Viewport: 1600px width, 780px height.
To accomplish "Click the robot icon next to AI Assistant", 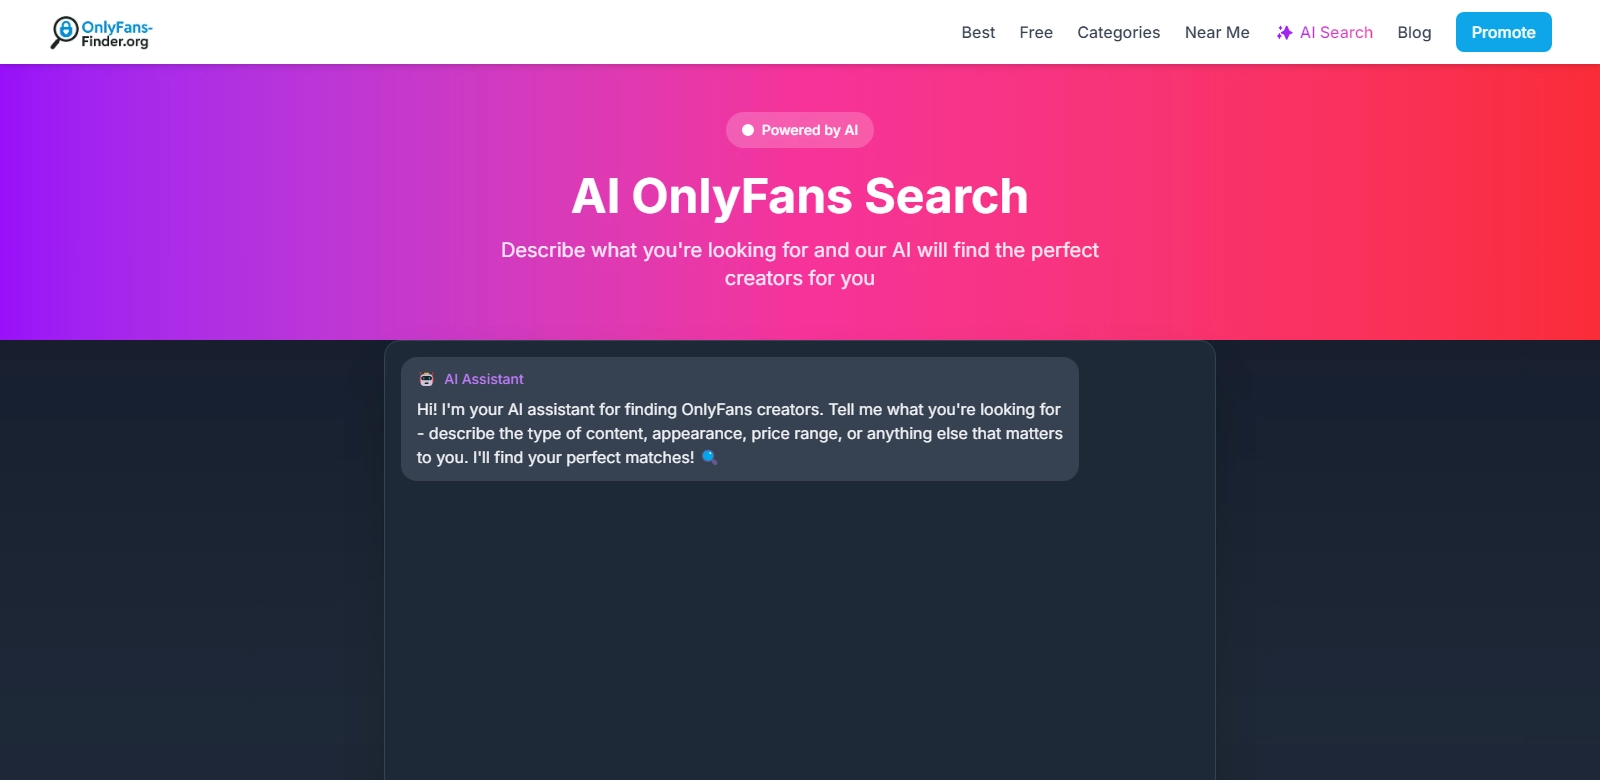I will point(428,379).
